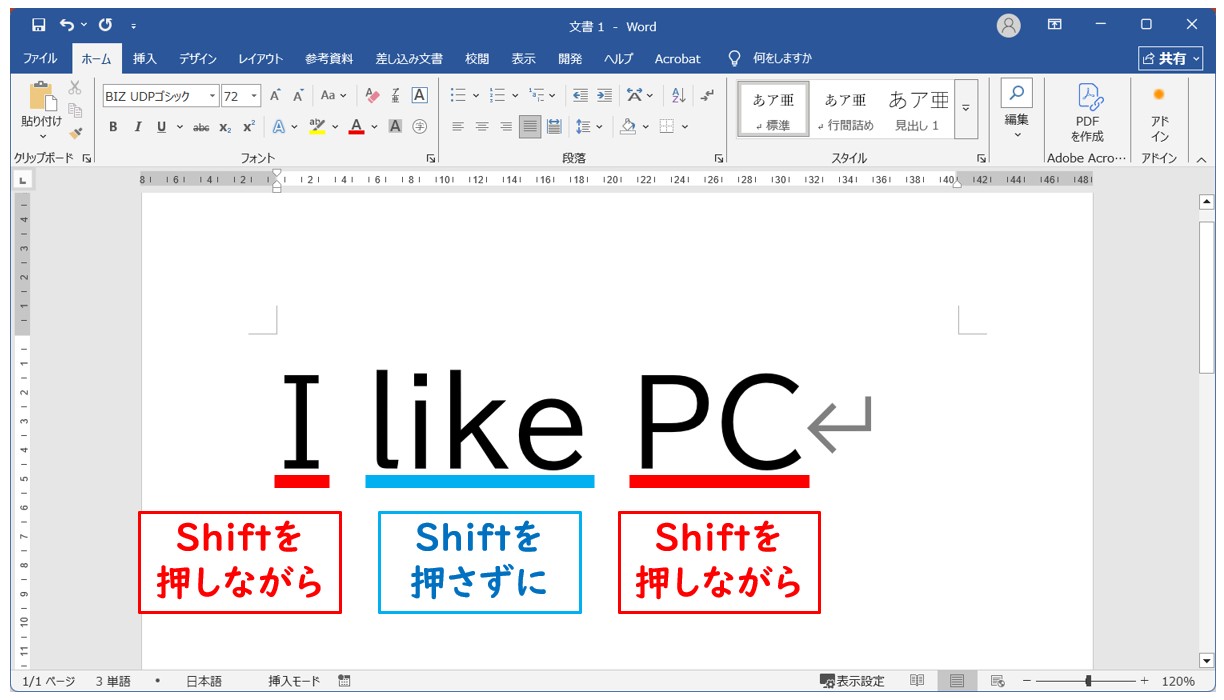
Task: Open text highlight color picker arrow
Action: coord(335,127)
